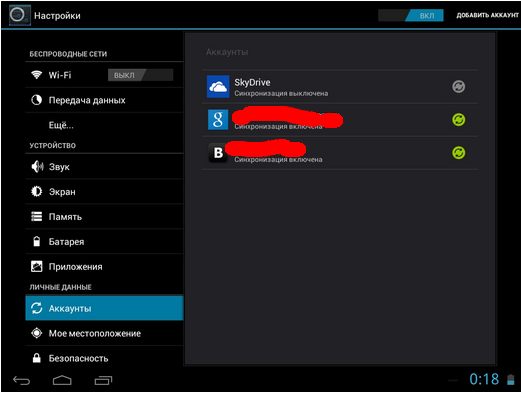This screenshot has height=393, width=521.
Task: Tap the Настройки title text
Action: [57, 16]
